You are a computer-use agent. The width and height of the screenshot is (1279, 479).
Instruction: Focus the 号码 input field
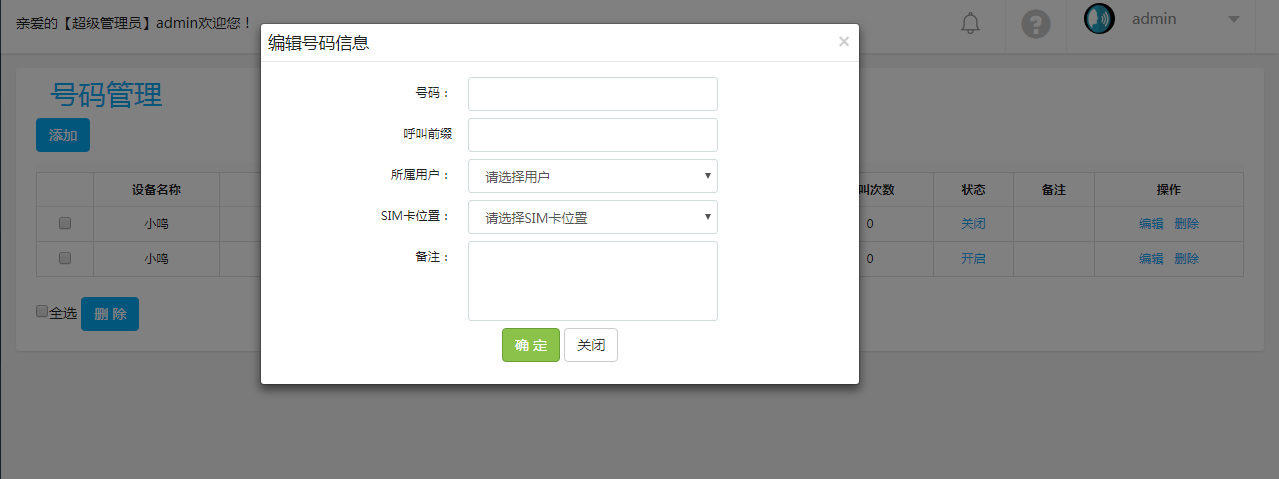(592, 94)
